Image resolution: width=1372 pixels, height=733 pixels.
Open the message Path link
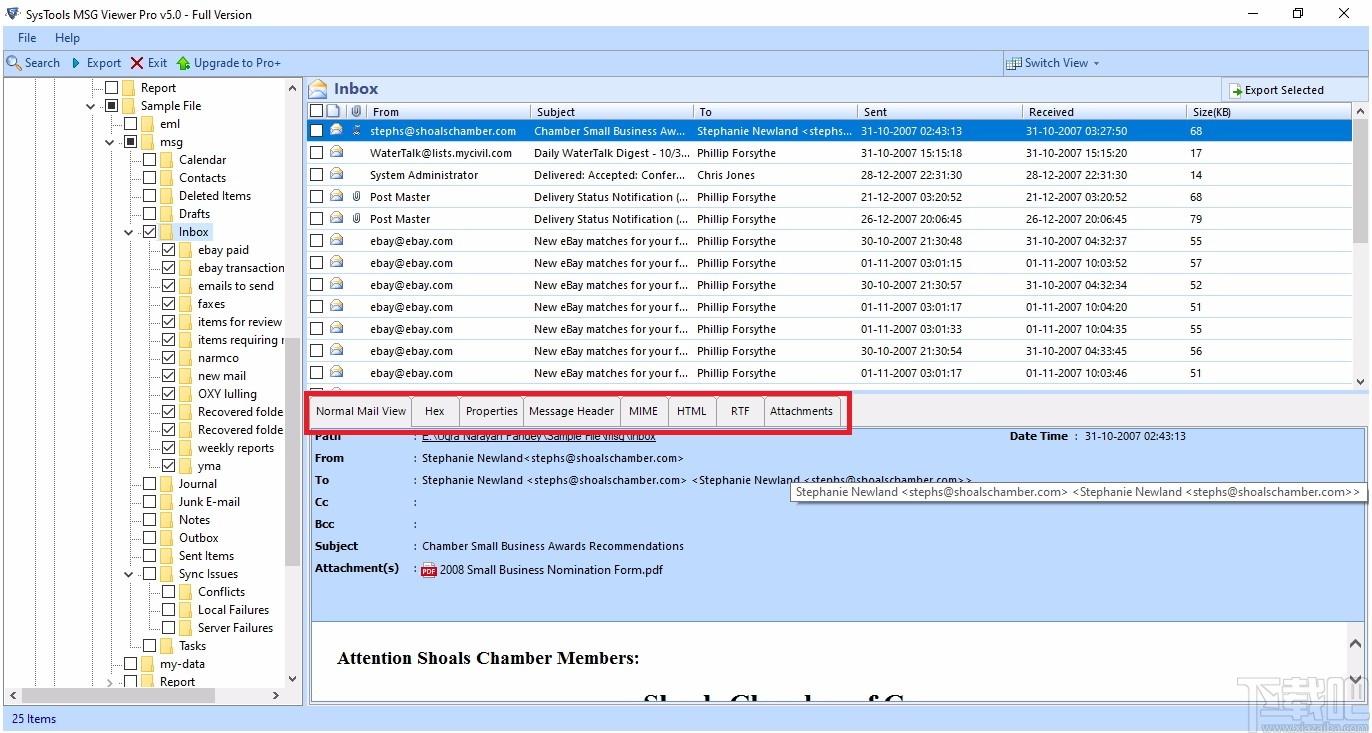(x=539, y=436)
